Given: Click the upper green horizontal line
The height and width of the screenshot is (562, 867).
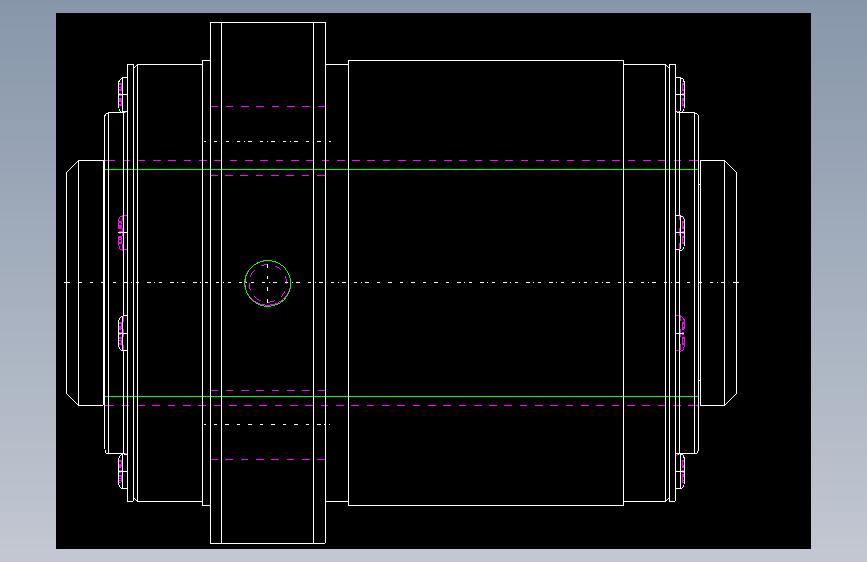Looking at the screenshot, I should pyautogui.click(x=401, y=169).
